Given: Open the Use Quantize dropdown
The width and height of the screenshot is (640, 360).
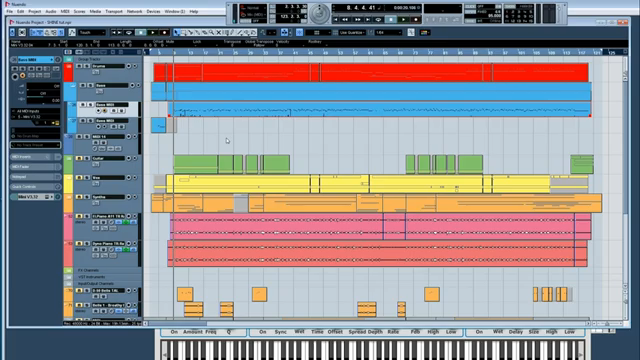Looking at the screenshot, I should click(352, 33).
